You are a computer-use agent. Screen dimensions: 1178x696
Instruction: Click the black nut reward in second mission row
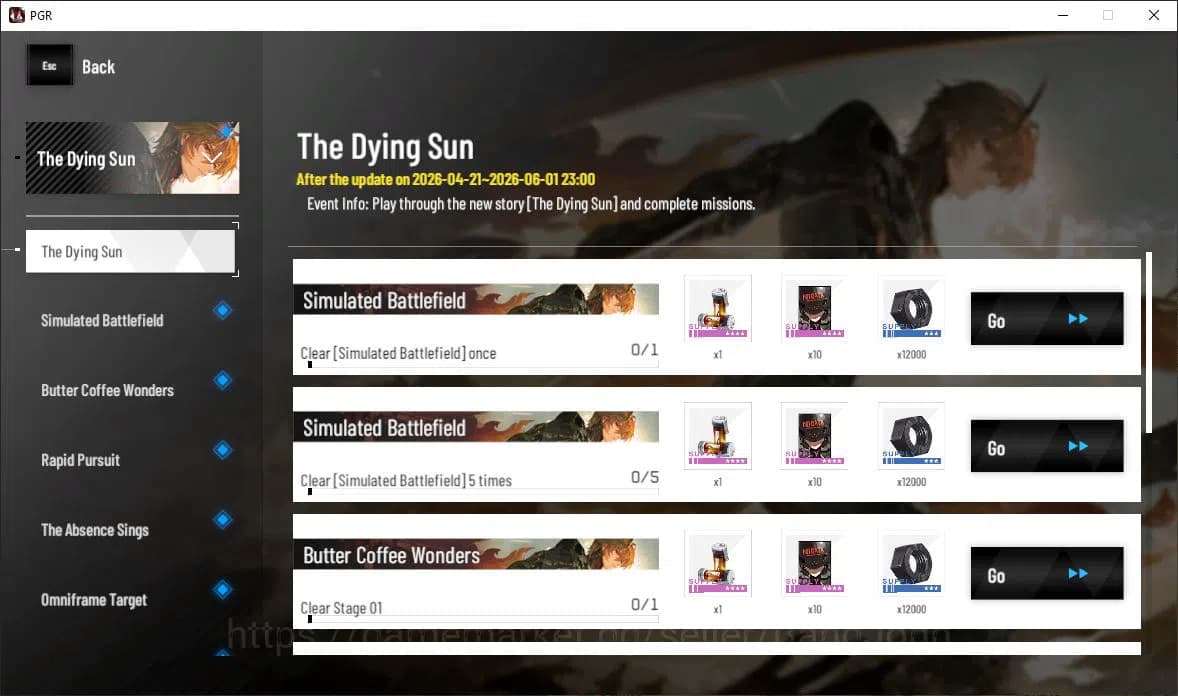coord(911,436)
